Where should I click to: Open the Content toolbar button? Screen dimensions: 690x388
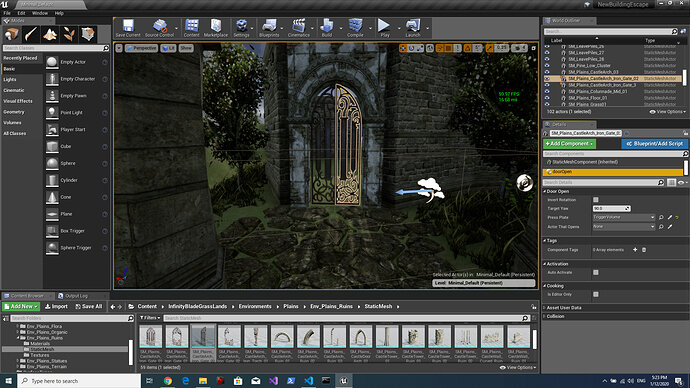[191, 28]
